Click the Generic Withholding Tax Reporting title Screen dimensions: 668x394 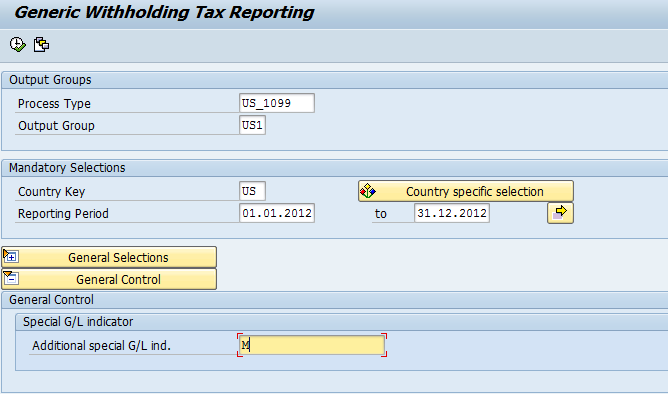click(x=164, y=12)
